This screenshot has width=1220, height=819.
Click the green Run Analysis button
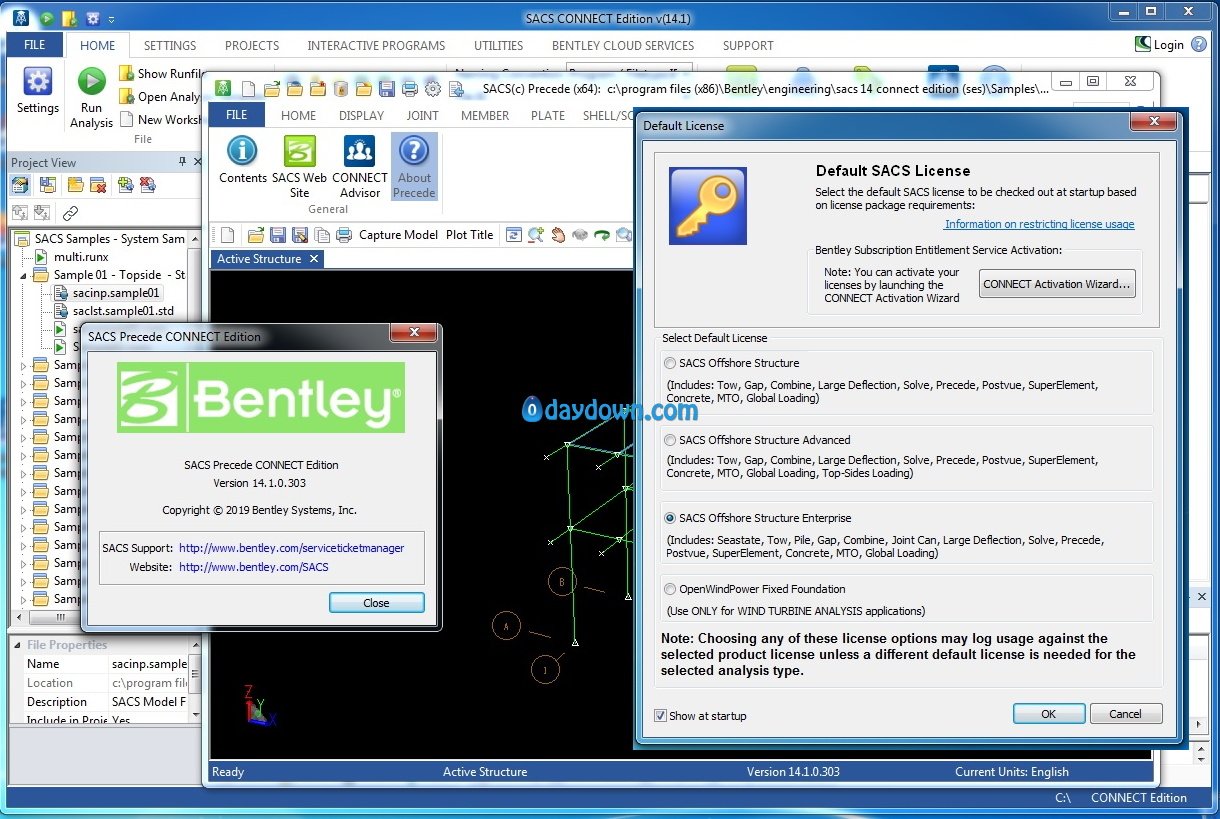(91, 98)
